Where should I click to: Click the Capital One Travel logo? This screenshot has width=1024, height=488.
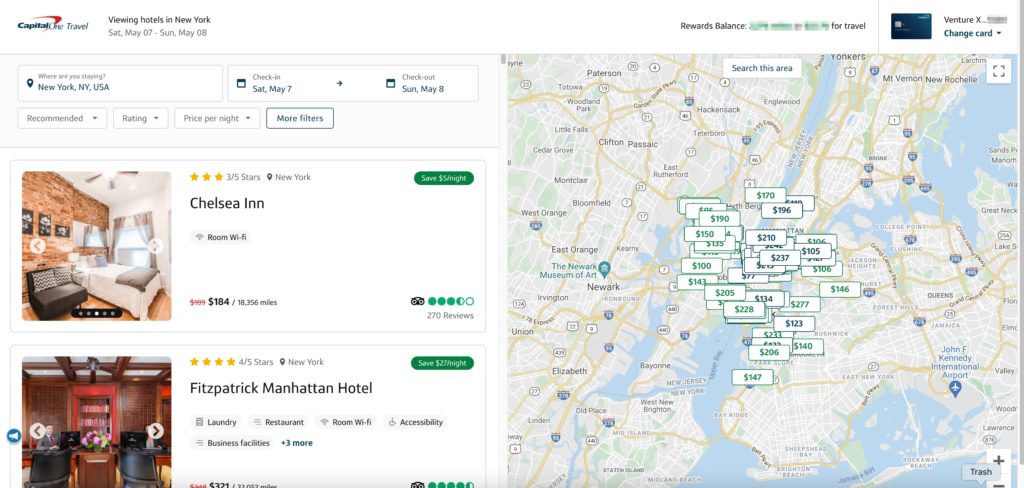tap(52, 24)
